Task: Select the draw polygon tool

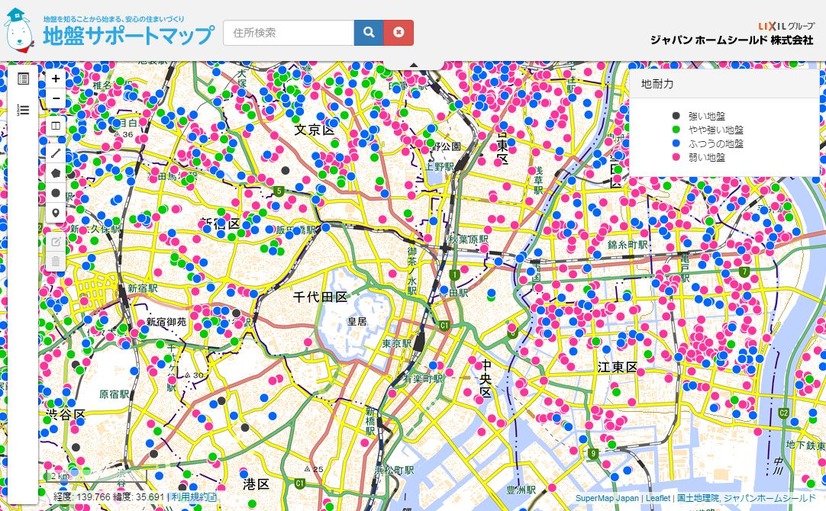Action: click(55, 171)
